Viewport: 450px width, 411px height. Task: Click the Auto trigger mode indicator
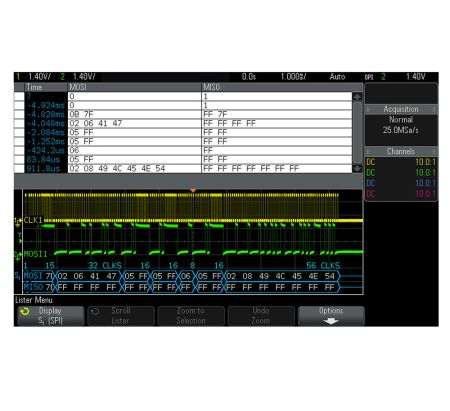(x=337, y=77)
